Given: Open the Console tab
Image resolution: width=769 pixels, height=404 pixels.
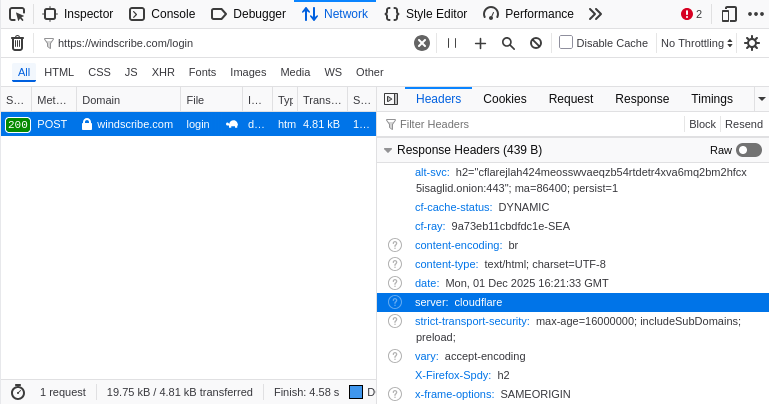Looking at the screenshot, I should point(162,14).
